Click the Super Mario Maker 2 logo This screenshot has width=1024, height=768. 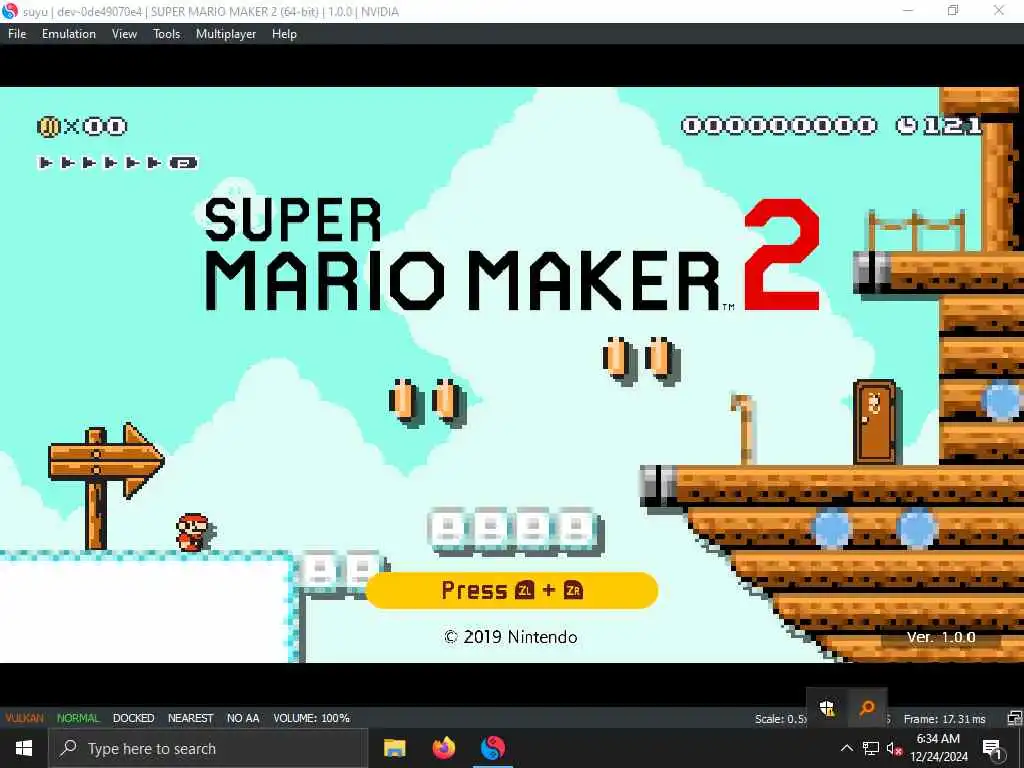pos(513,255)
